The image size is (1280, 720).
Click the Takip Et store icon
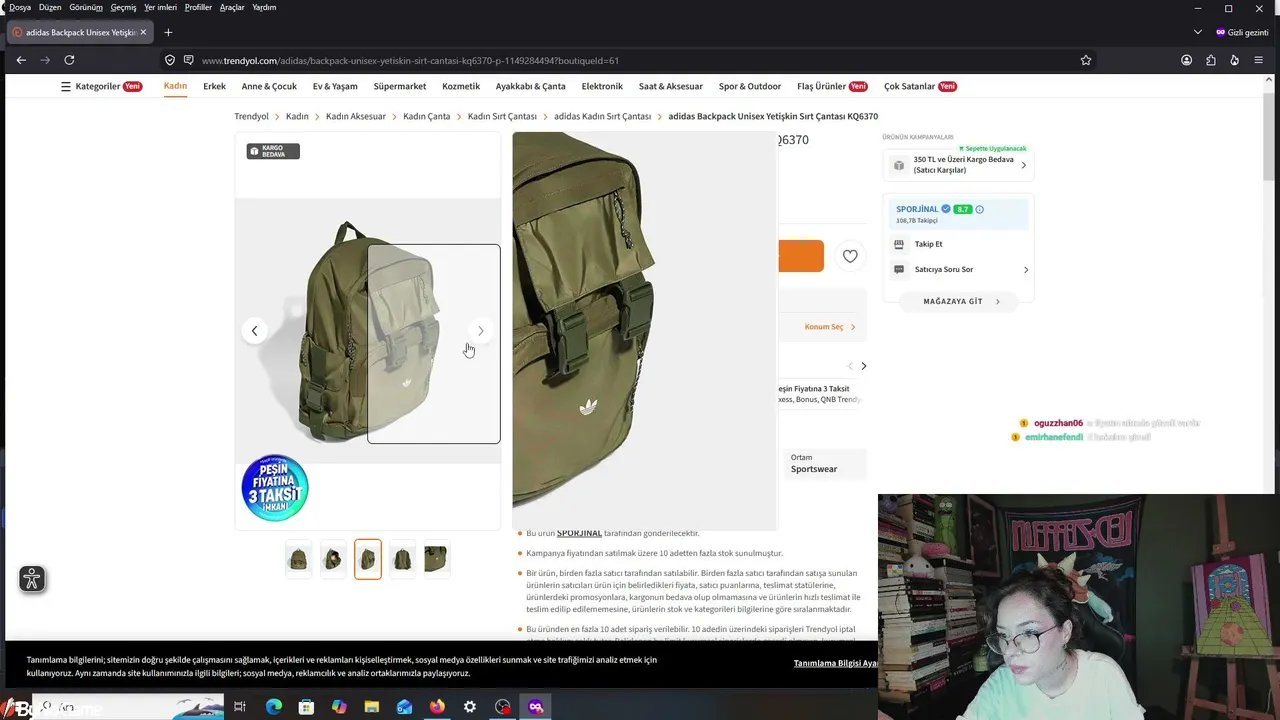pos(899,244)
